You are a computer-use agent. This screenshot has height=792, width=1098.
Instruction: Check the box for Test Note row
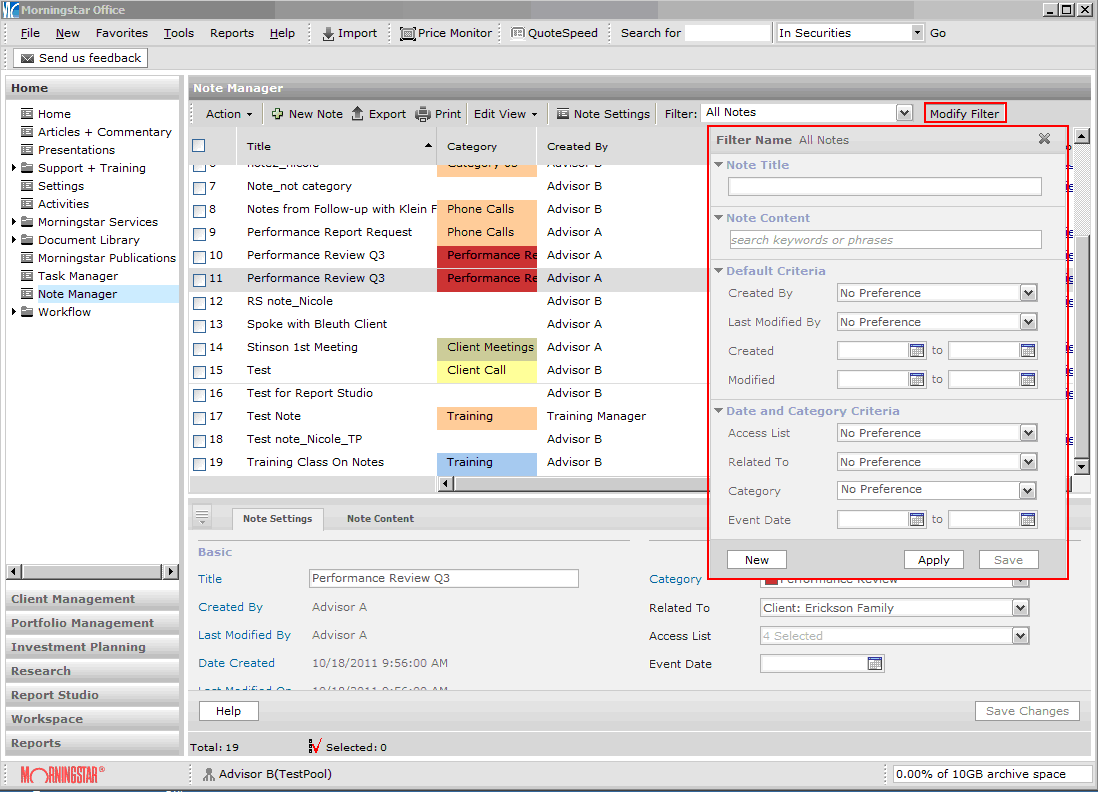click(x=199, y=417)
